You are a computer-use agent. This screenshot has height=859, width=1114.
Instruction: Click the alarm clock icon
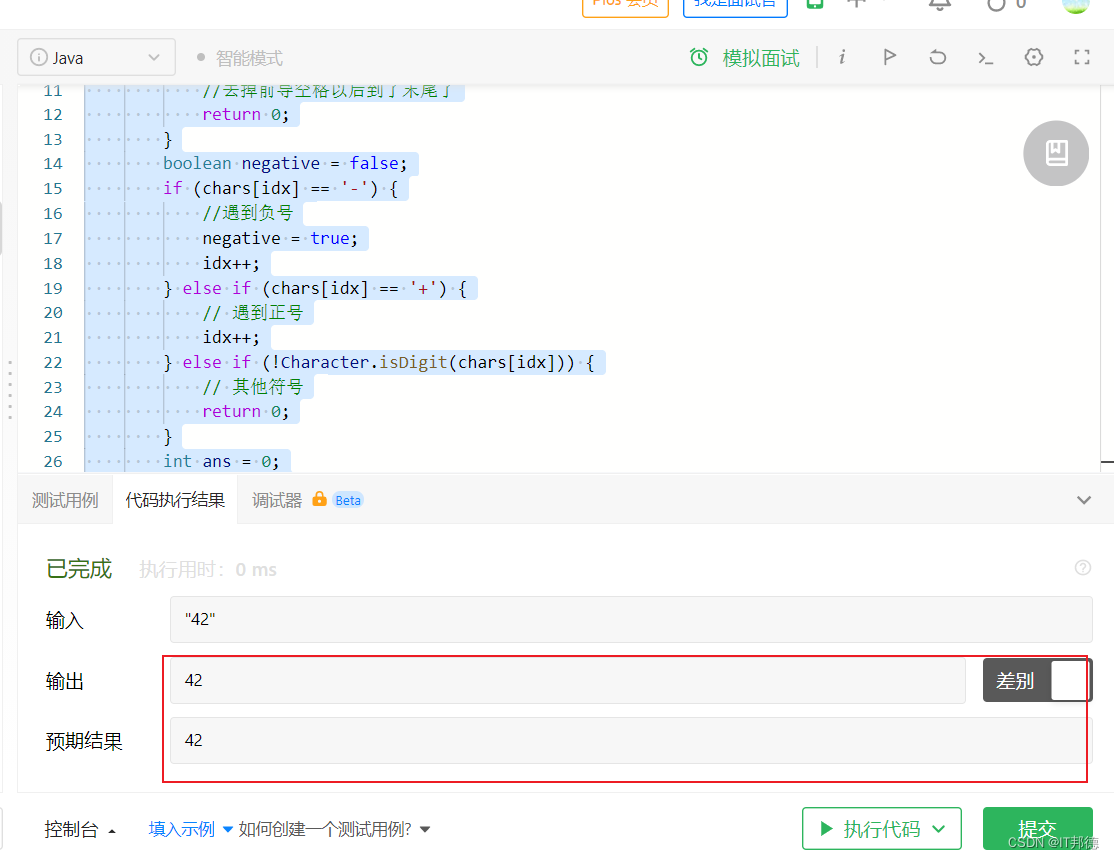coord(699,57)
